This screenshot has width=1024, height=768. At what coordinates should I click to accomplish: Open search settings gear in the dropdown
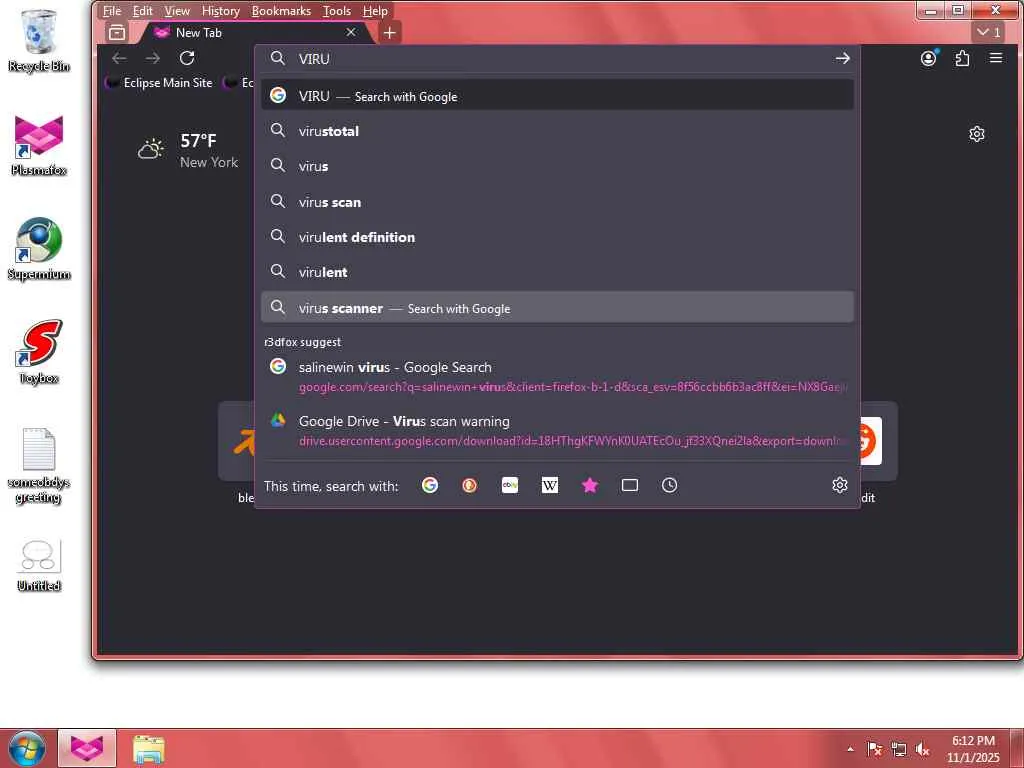(x=840, y=485)
